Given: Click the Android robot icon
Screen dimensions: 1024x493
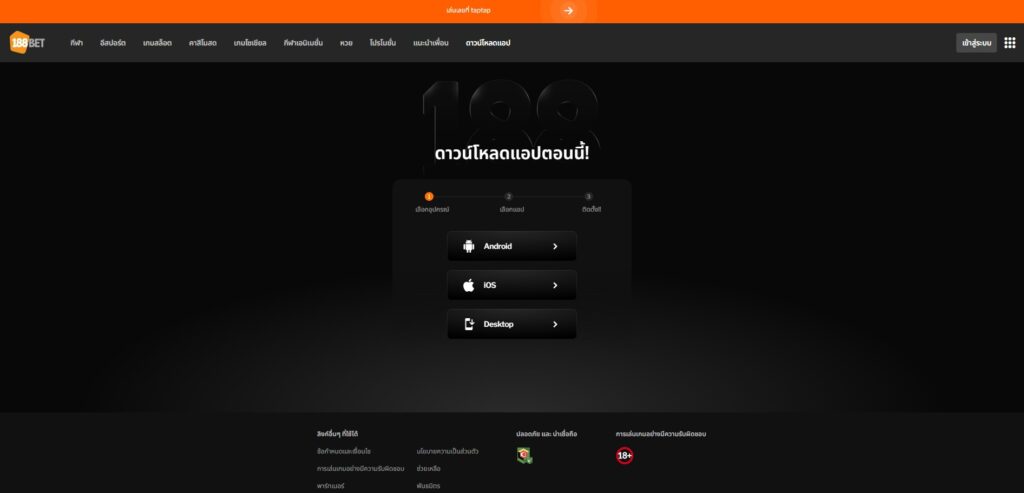Looking at the screenshot, I should click(468, 246).
